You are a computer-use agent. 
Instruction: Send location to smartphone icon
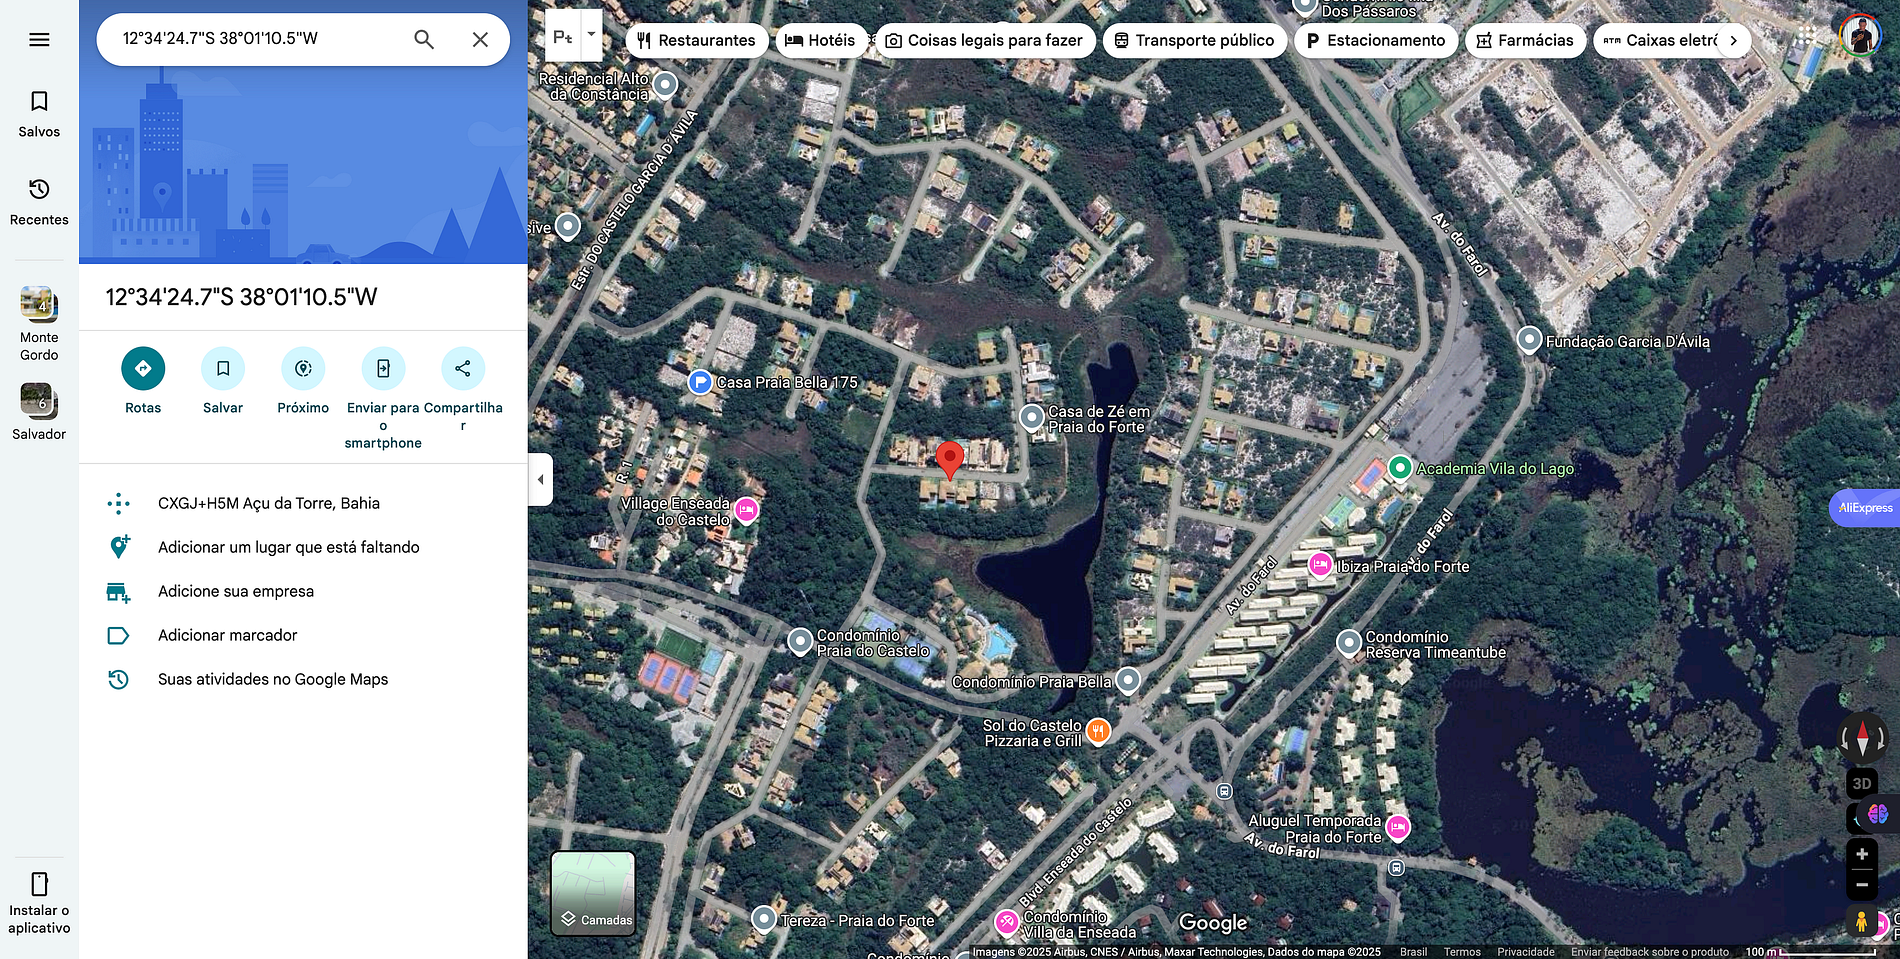pyautogui.click(x=383, y=369)
